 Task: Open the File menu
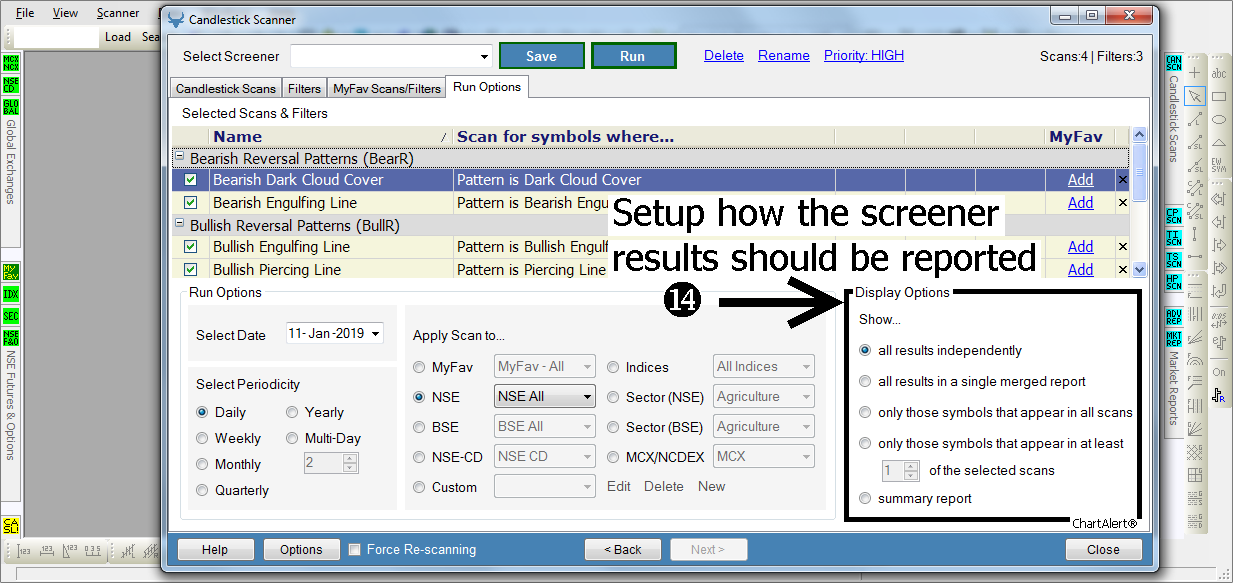coord(25,13)
